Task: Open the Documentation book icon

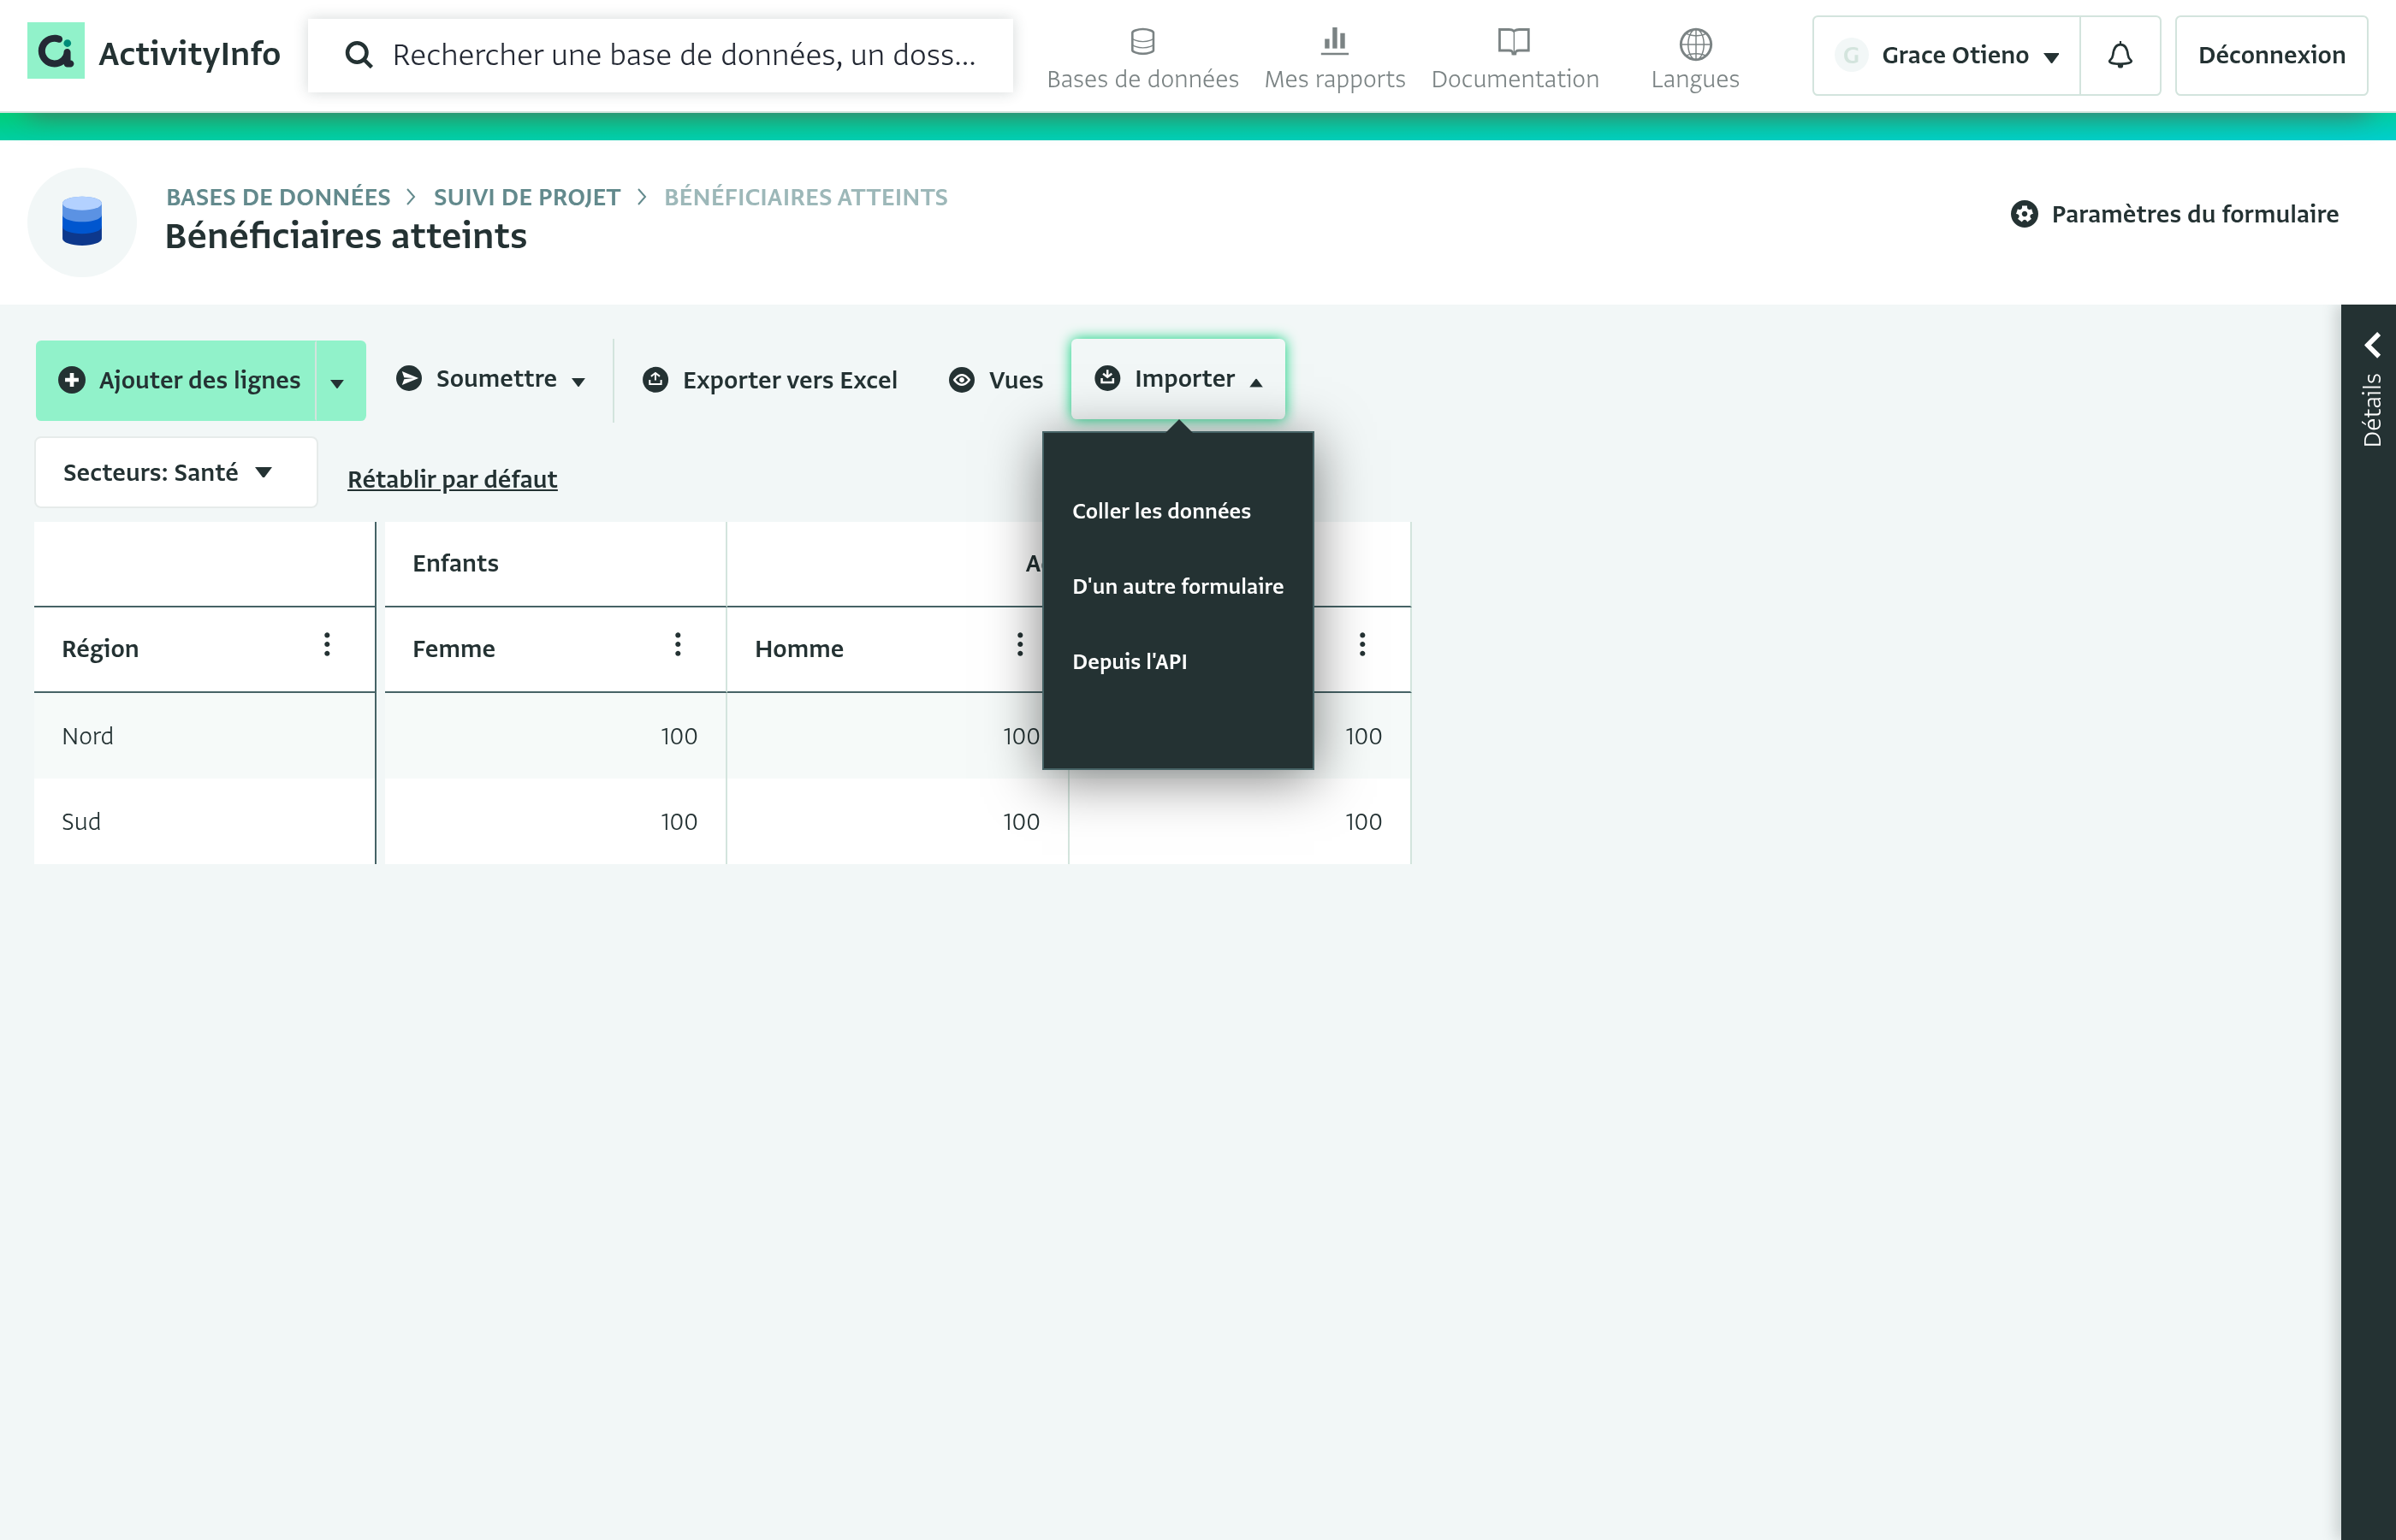Action: click(1514, 42)
